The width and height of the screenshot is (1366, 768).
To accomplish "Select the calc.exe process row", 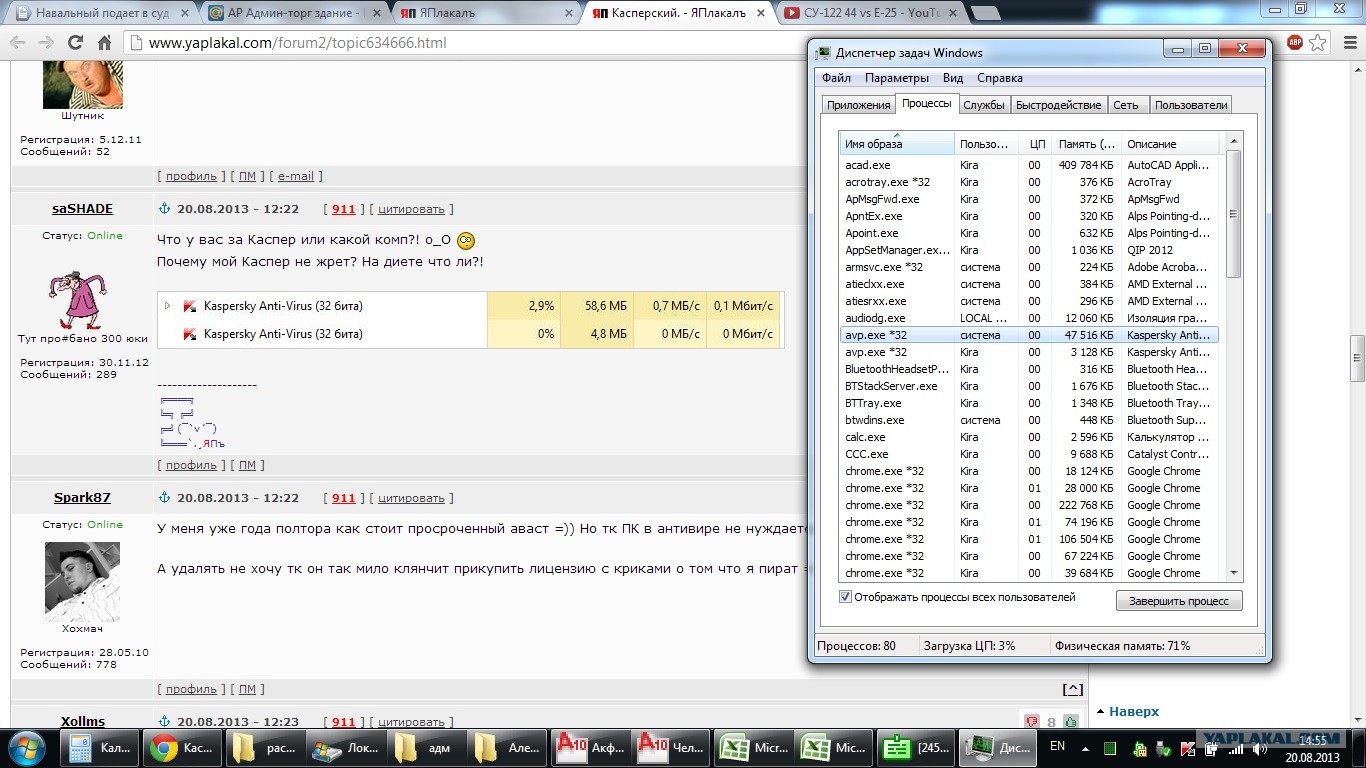I will 1029,437.
